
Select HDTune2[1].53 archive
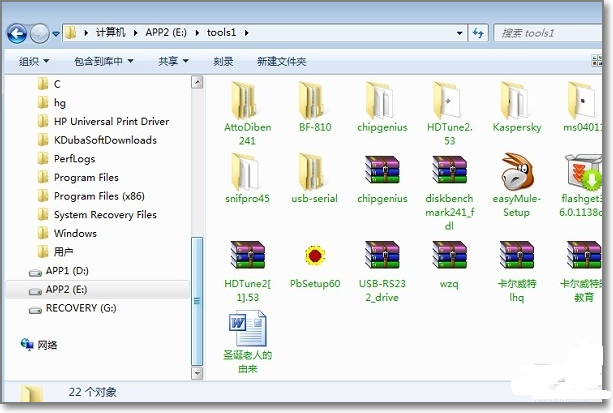point(247,271)
